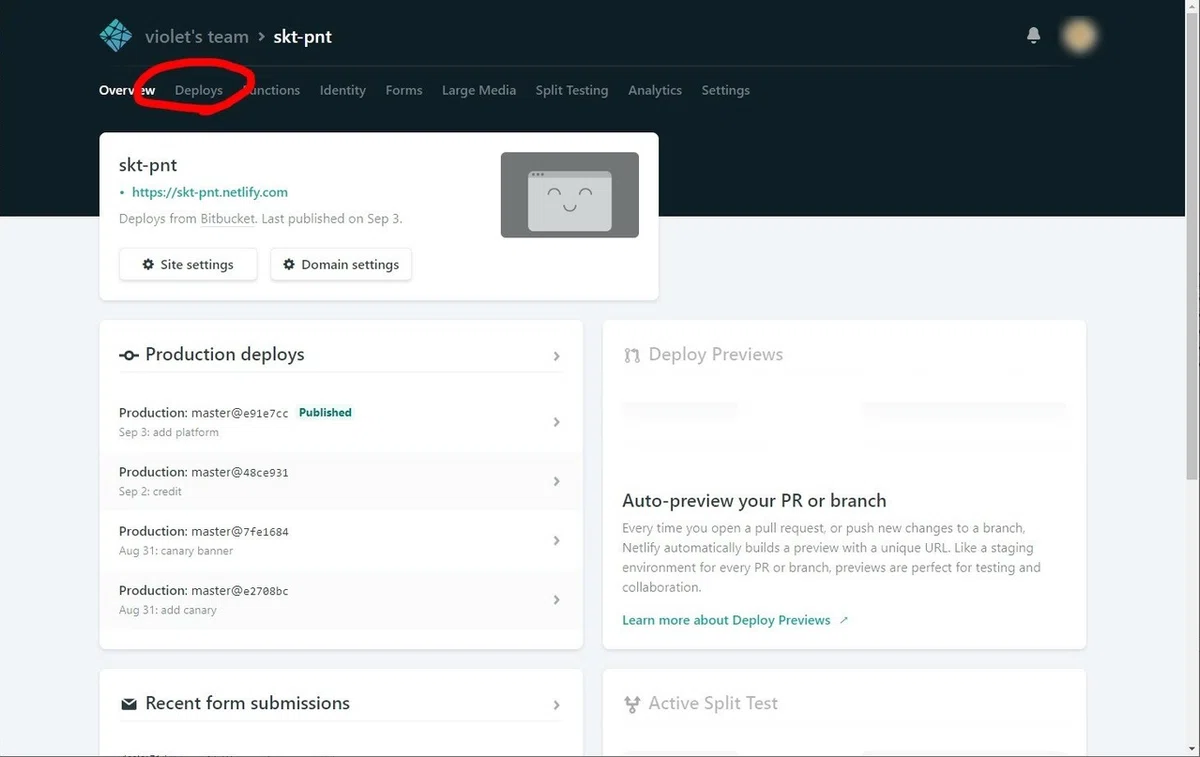Open the user avatar menu
Screen dimensions: 1200x757
coord(1078,36)
